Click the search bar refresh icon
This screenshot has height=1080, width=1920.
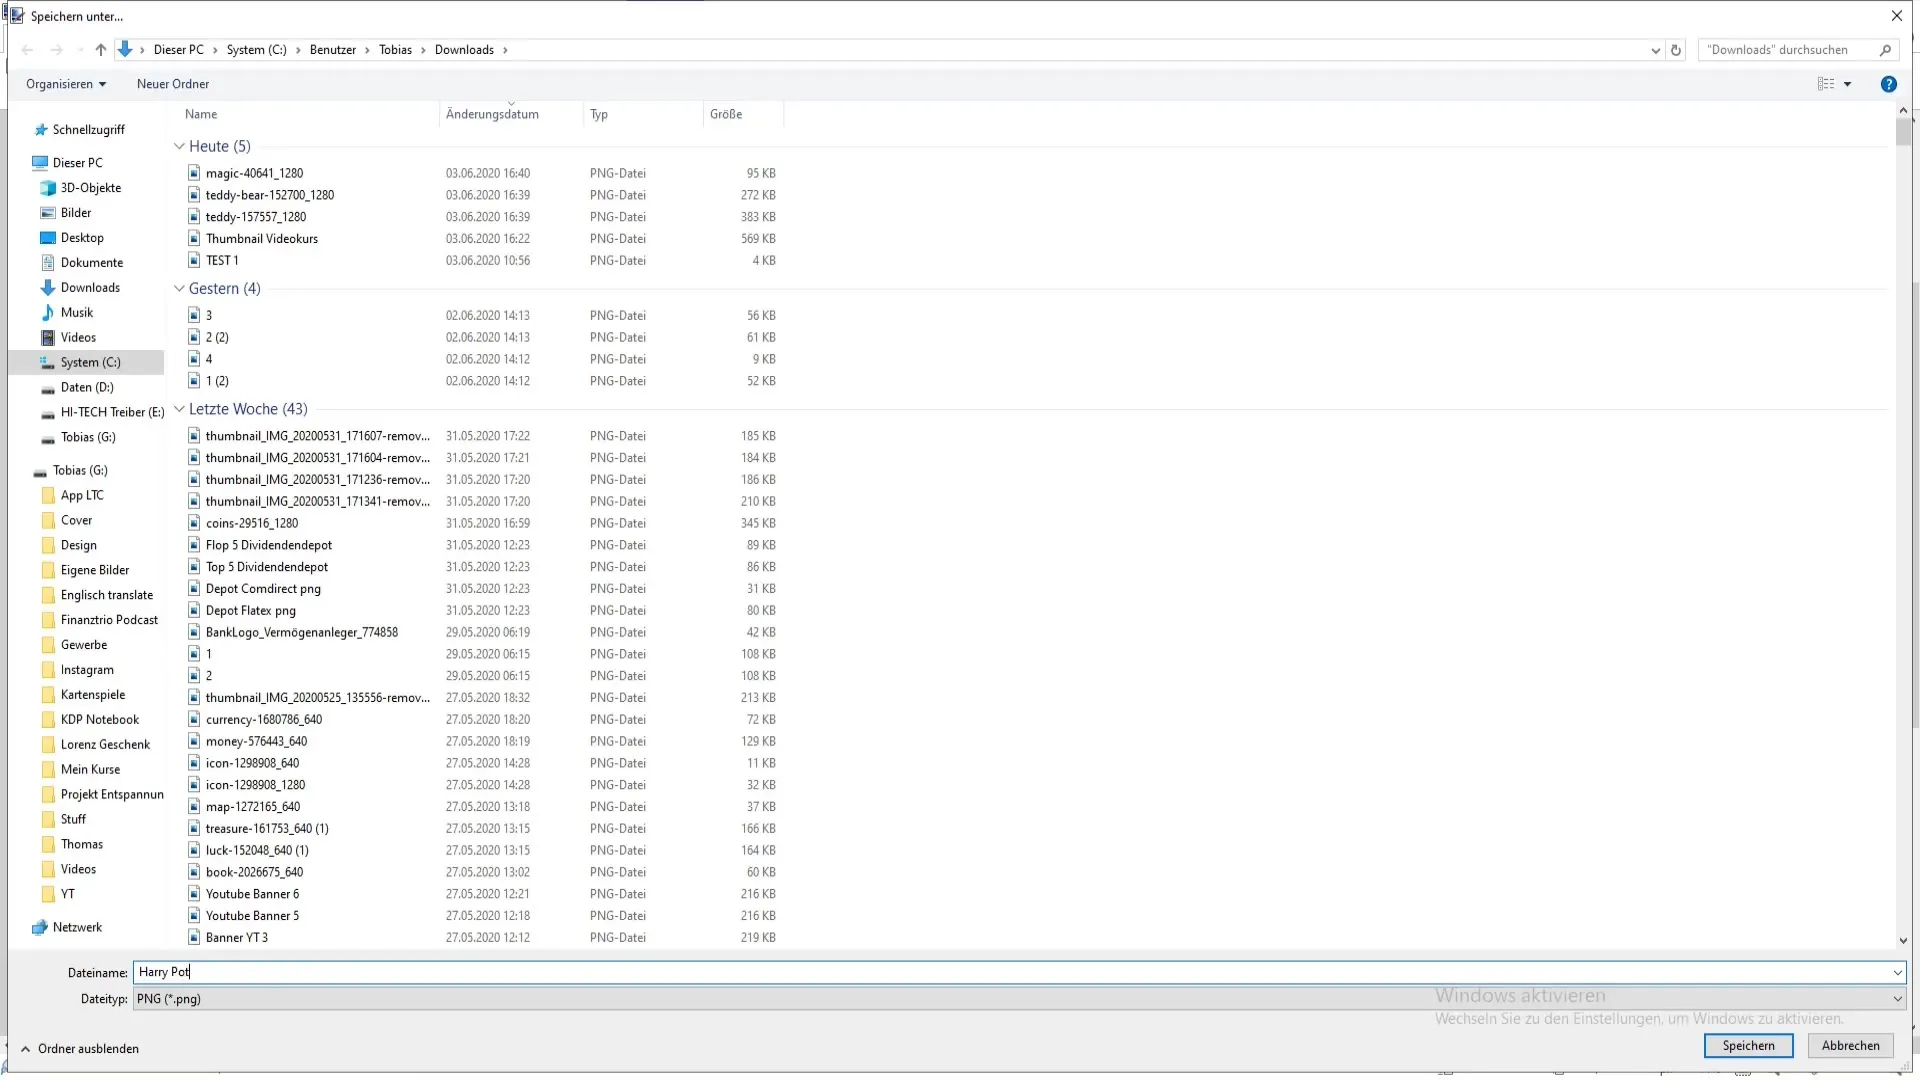coord(1677,50)
